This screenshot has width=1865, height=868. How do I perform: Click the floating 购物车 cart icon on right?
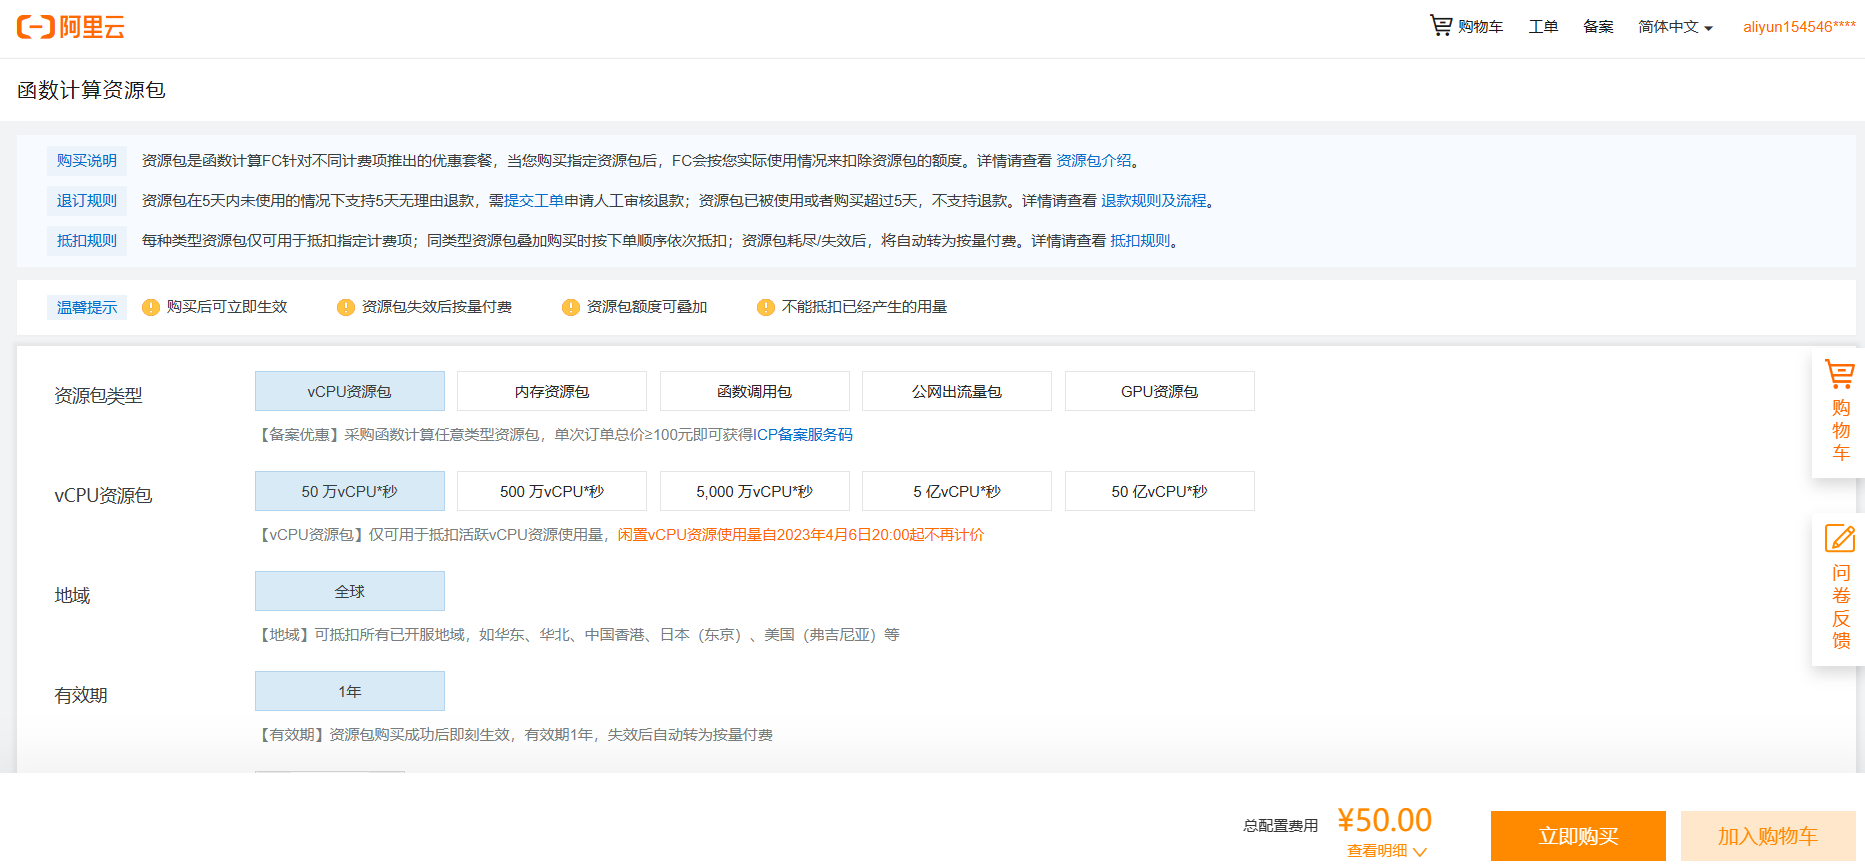1840,374
